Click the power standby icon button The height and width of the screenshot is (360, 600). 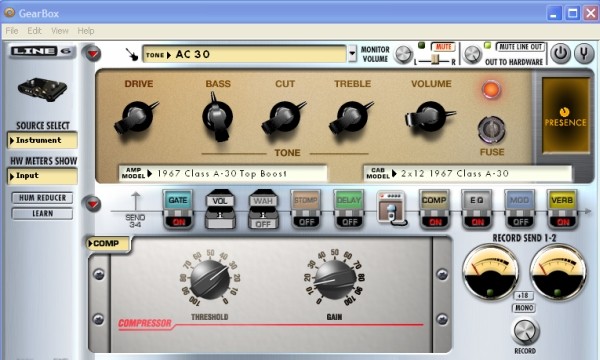(561, 54)
